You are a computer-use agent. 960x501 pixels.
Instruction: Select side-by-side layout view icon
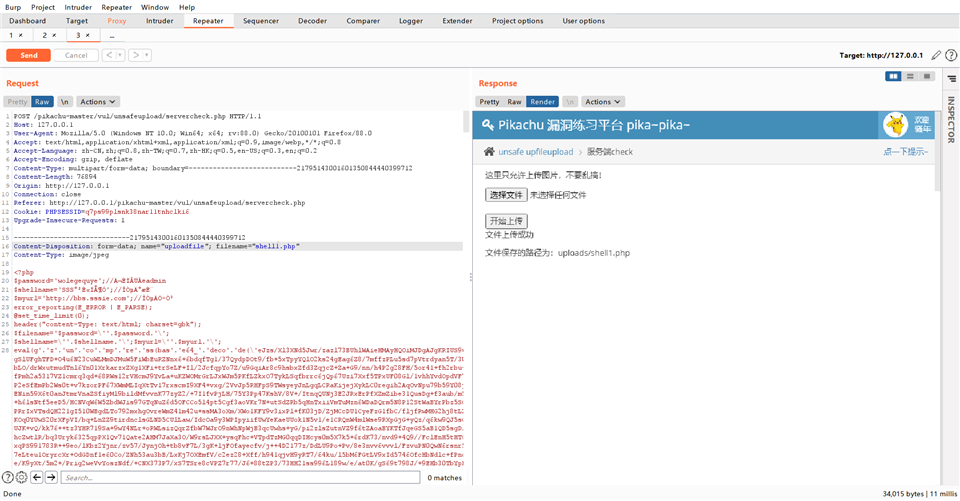pyautogui.click(x=893, y=76)
